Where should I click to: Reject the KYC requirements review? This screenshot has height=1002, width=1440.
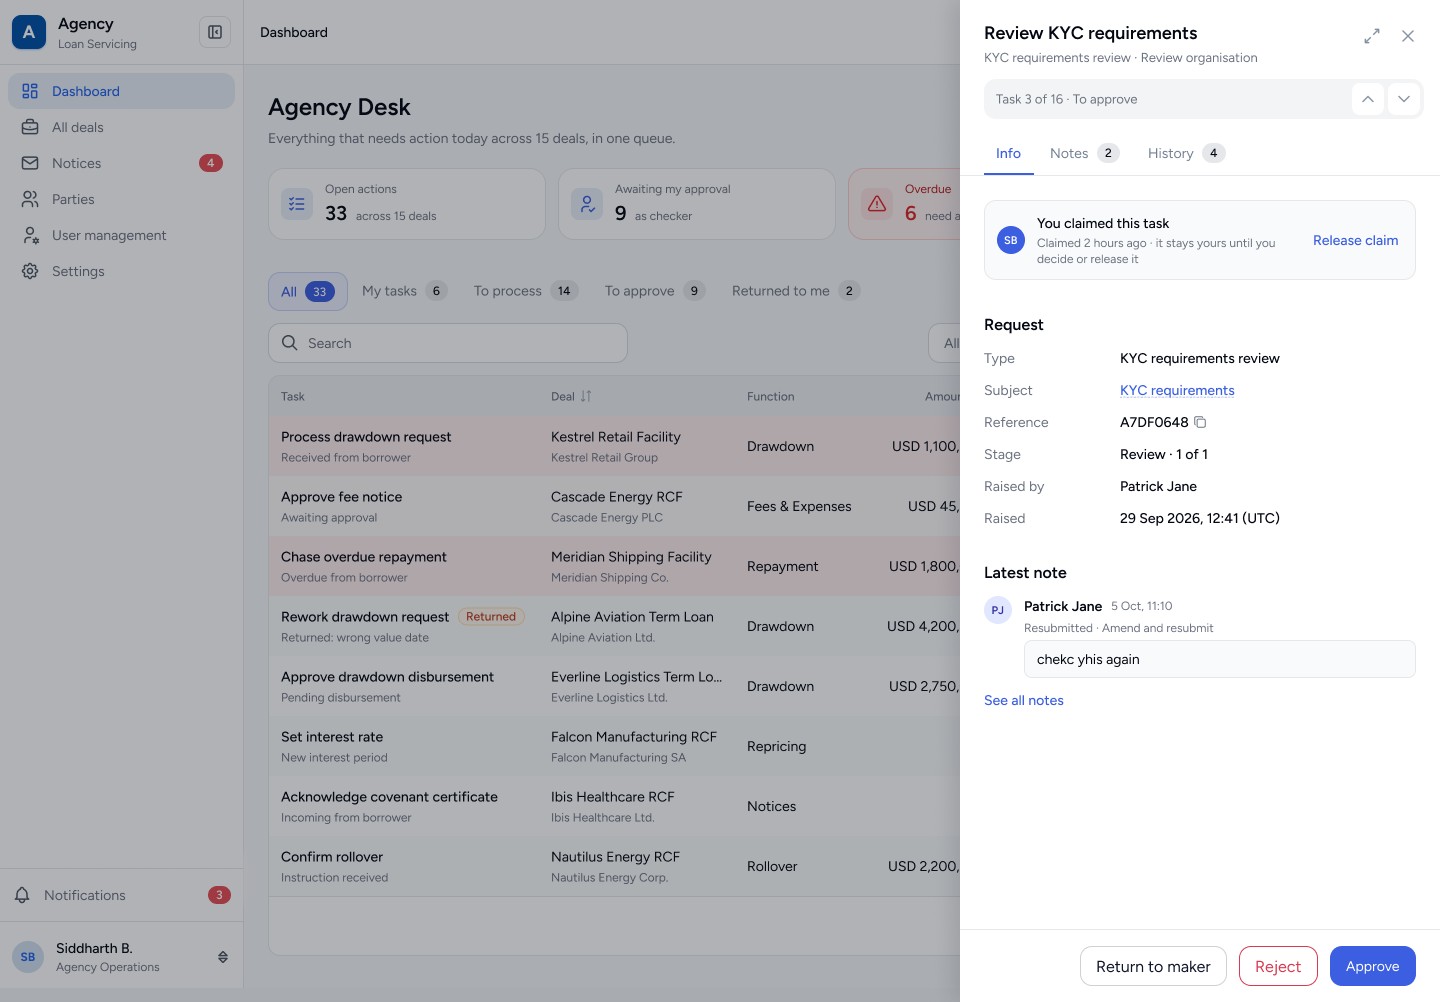coord(1278,966)
